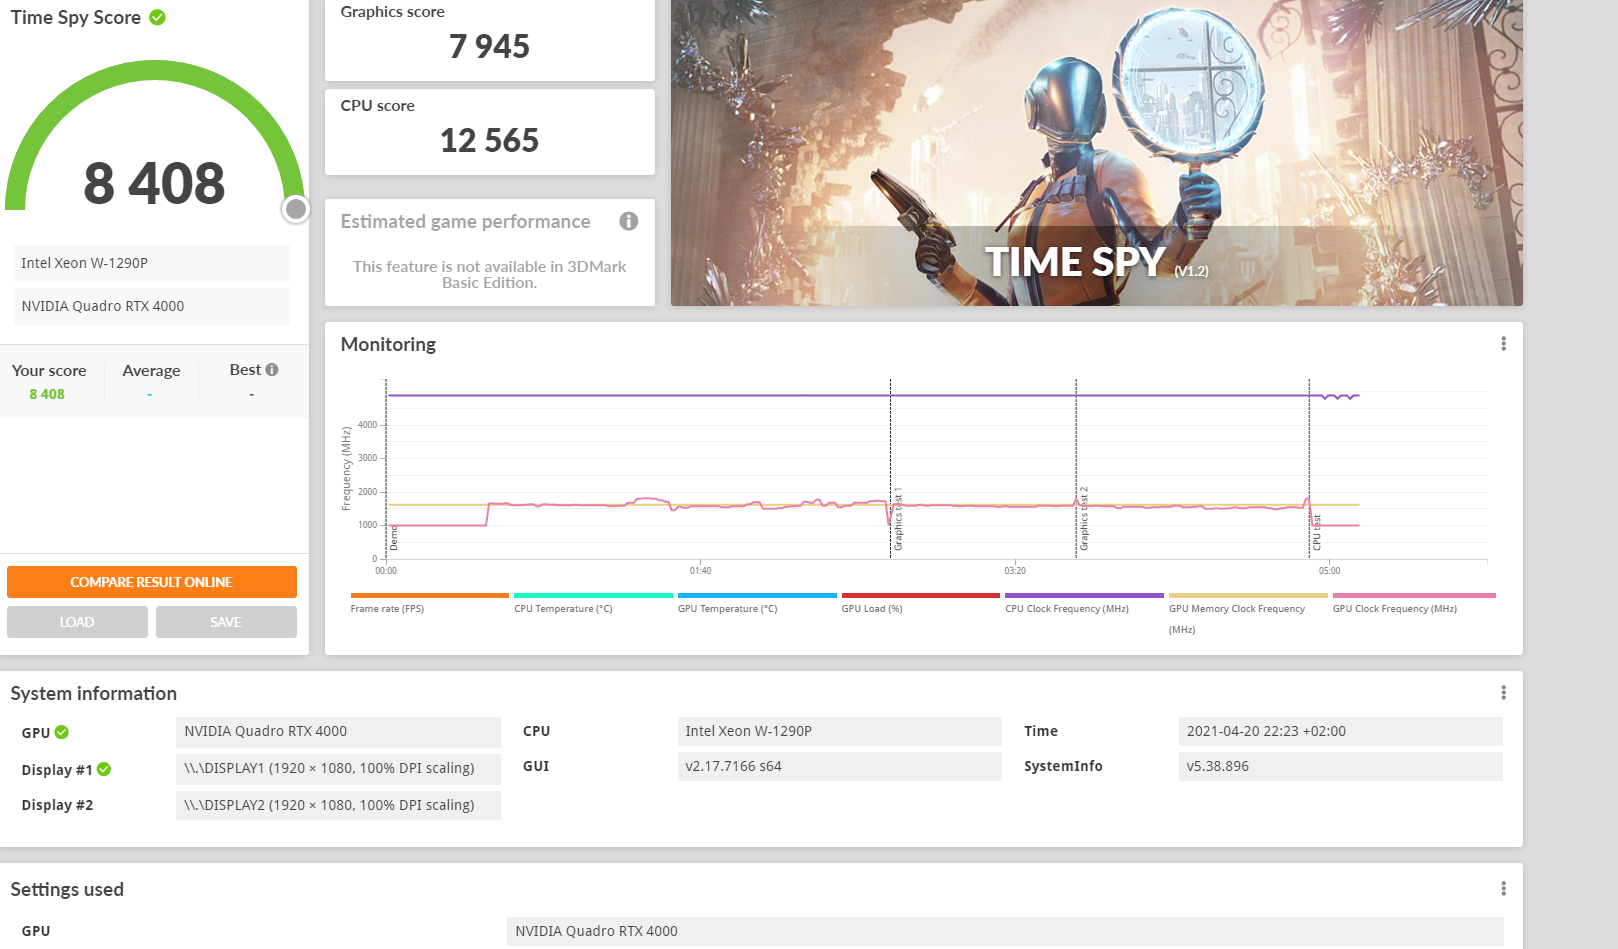Click the GPU Load (%) red legend bar
1618x949 pixels.
pyautogui.click(x=920, y=596)
